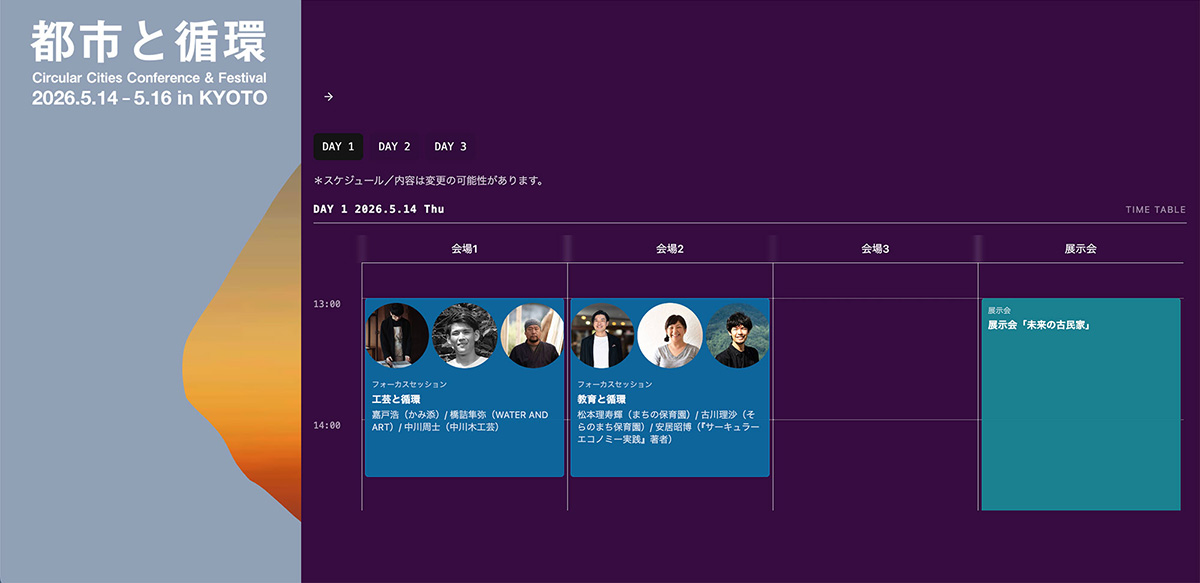1200x583 pixels.
Task: Click the right arrow icon above day tabs
Action: tap(328, 97)
